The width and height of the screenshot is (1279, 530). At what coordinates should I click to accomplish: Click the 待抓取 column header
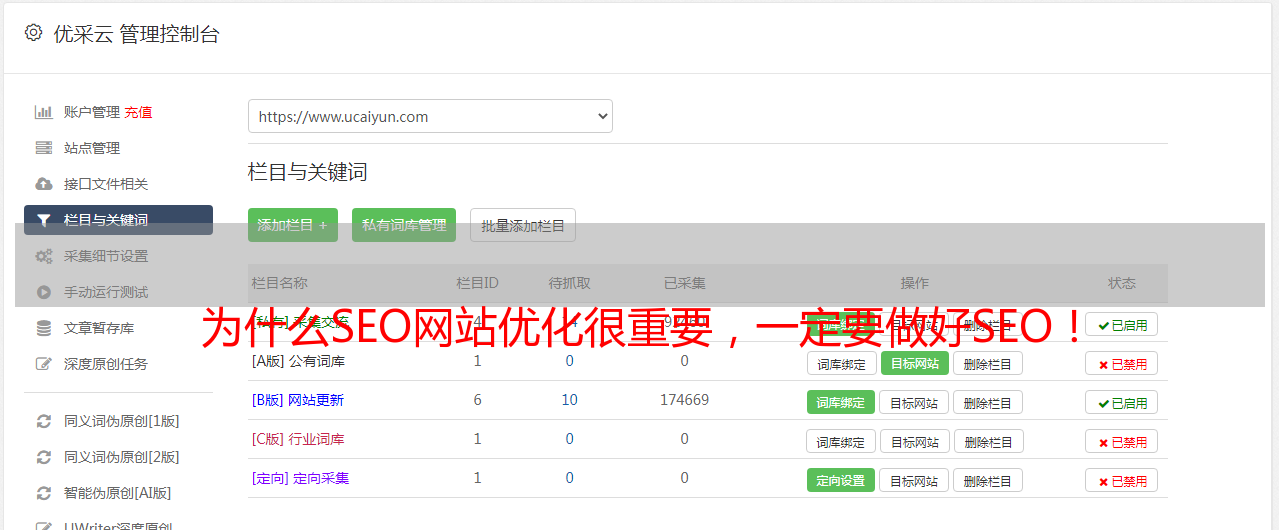point(569,283)
